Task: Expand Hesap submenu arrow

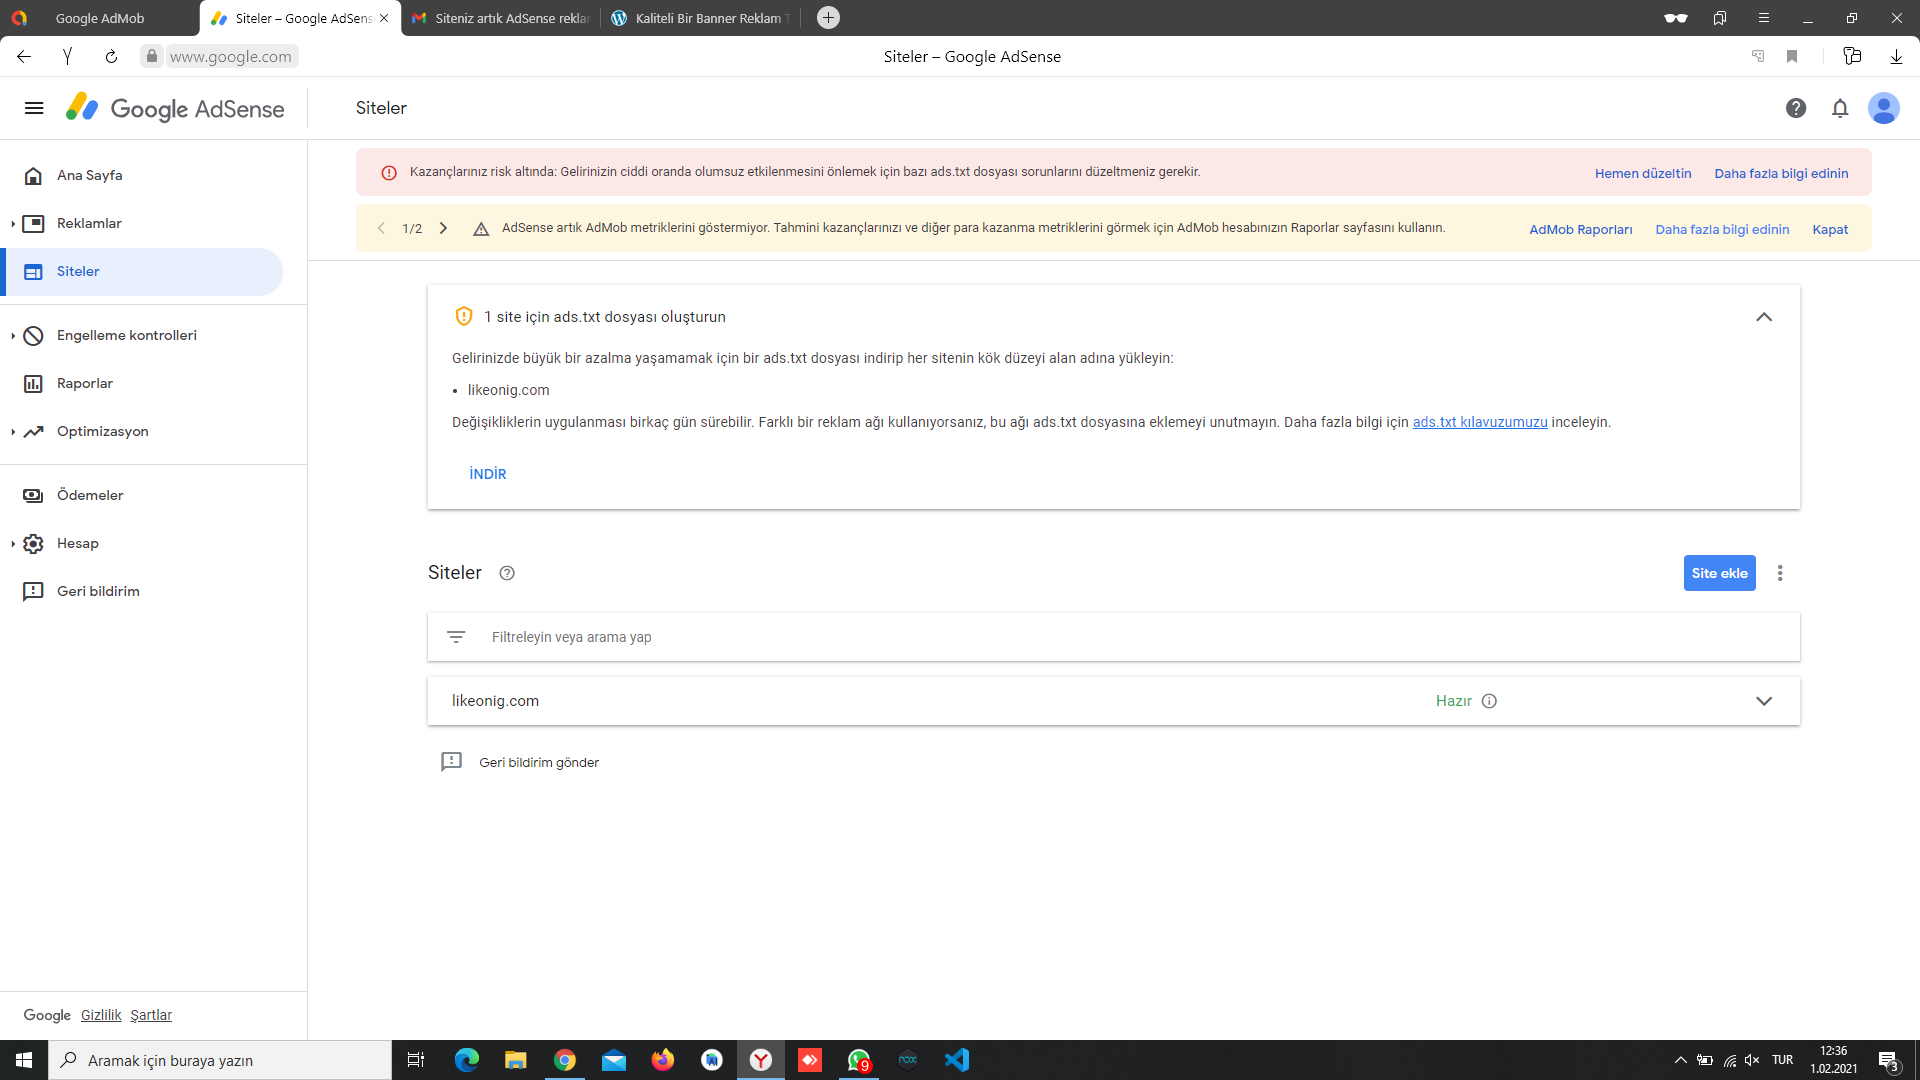Action: [x=13, y=544]
